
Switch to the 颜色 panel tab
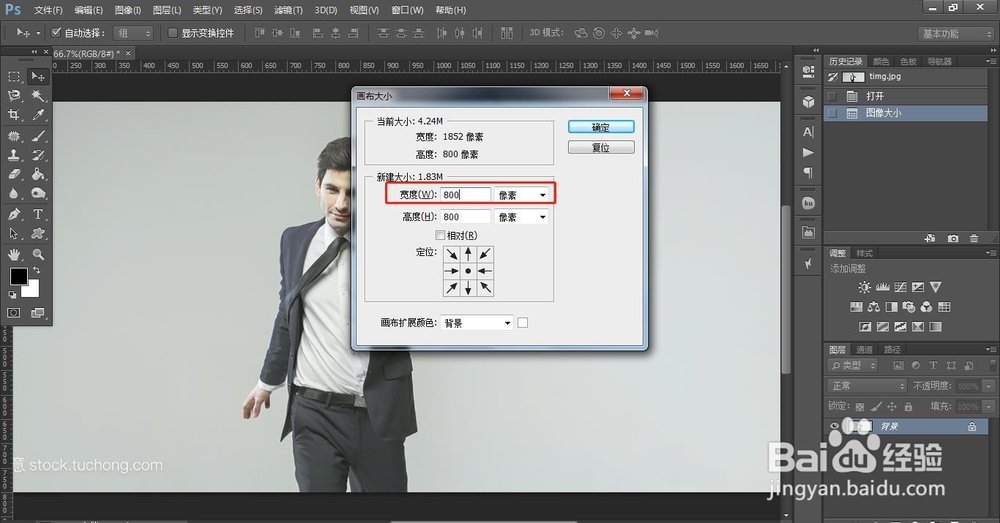tap(881, 61)
